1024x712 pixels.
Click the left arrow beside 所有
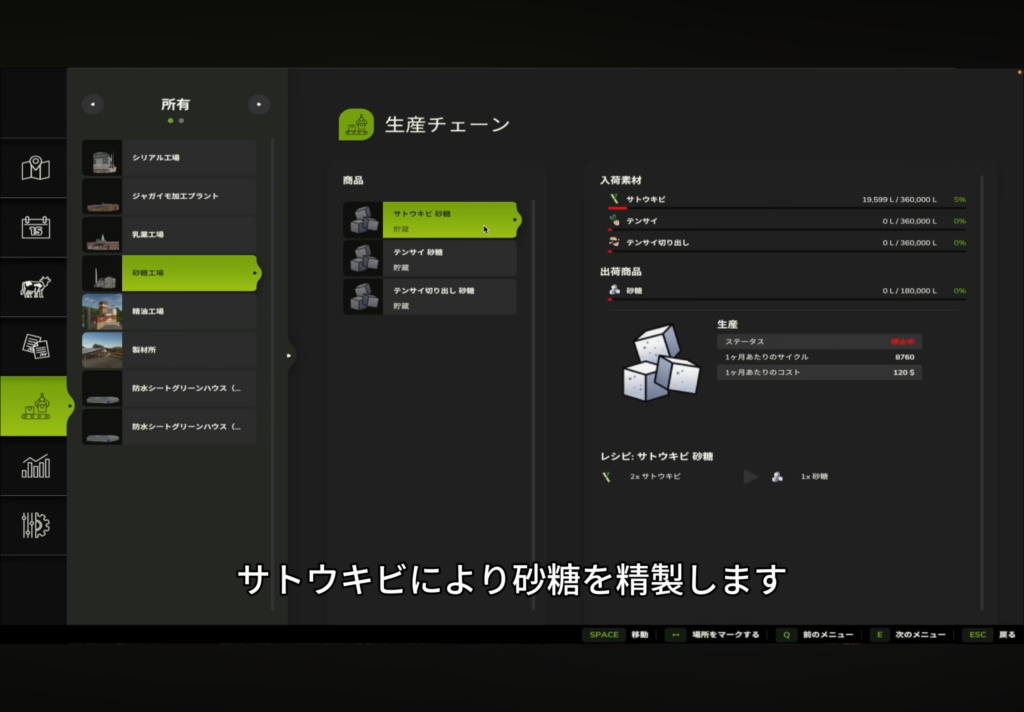(92, 104)
